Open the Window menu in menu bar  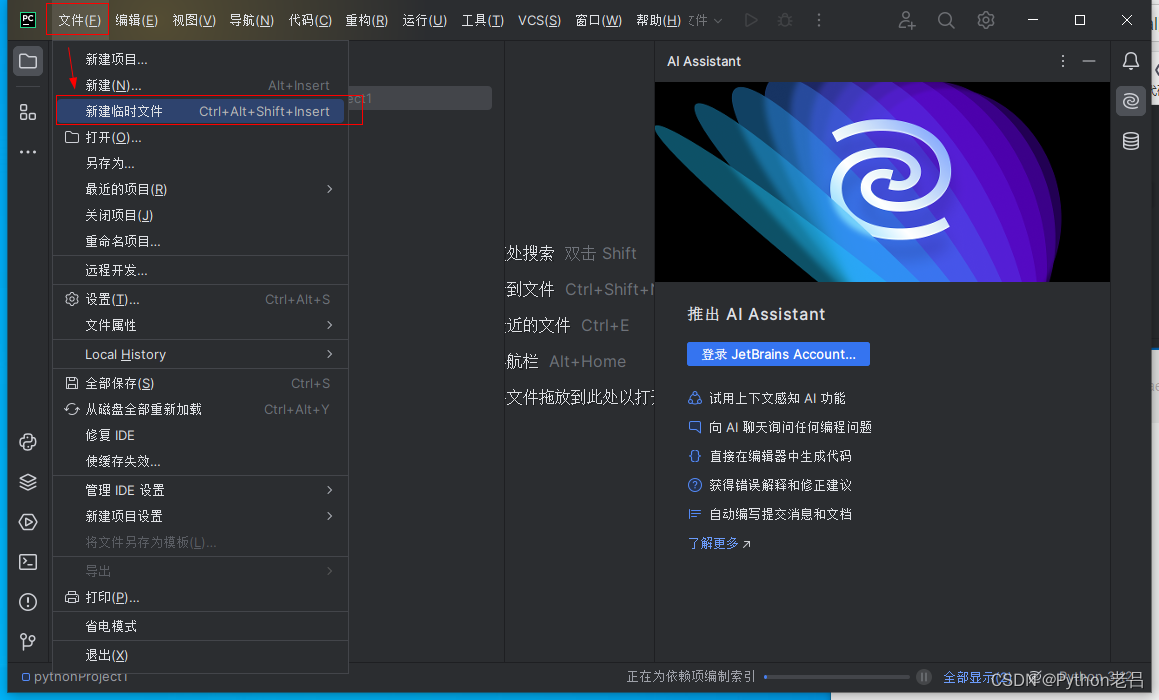pos(598,20)
